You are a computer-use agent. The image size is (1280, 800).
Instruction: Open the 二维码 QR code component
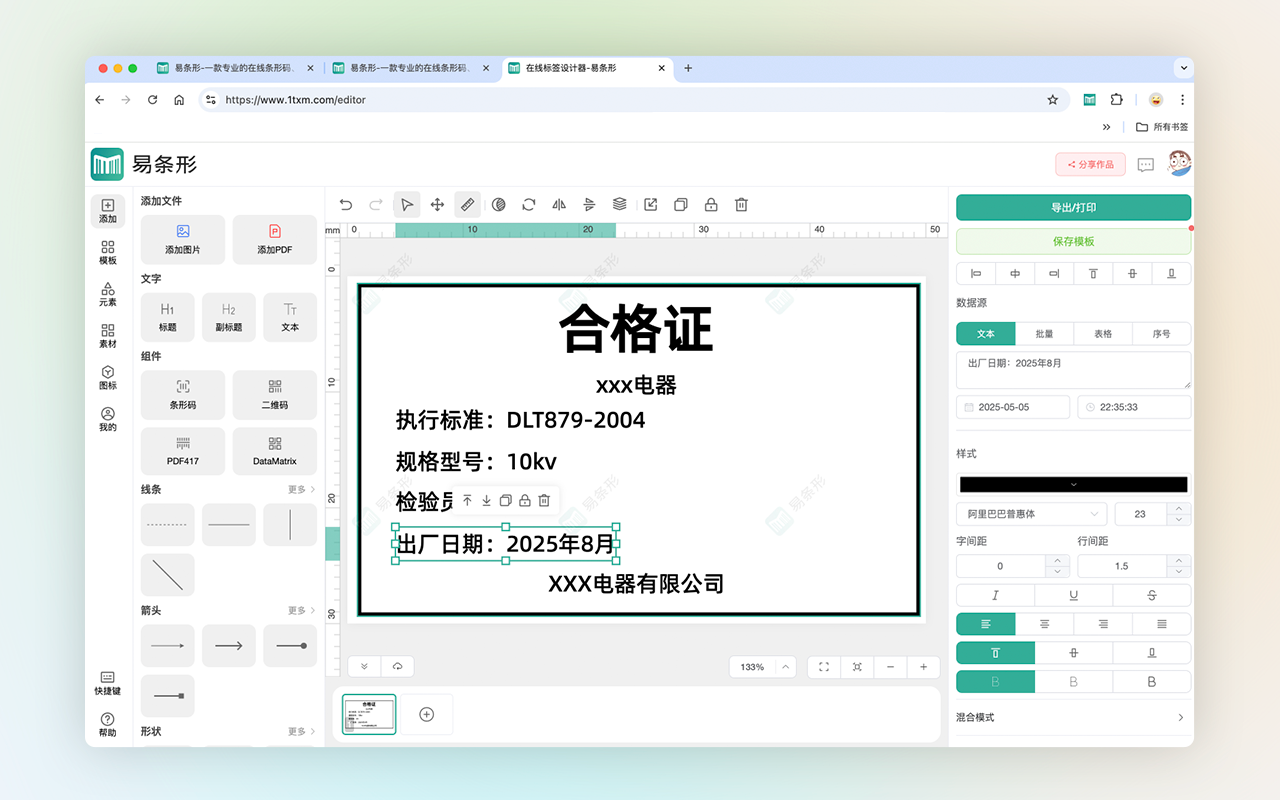click(274, 394)
